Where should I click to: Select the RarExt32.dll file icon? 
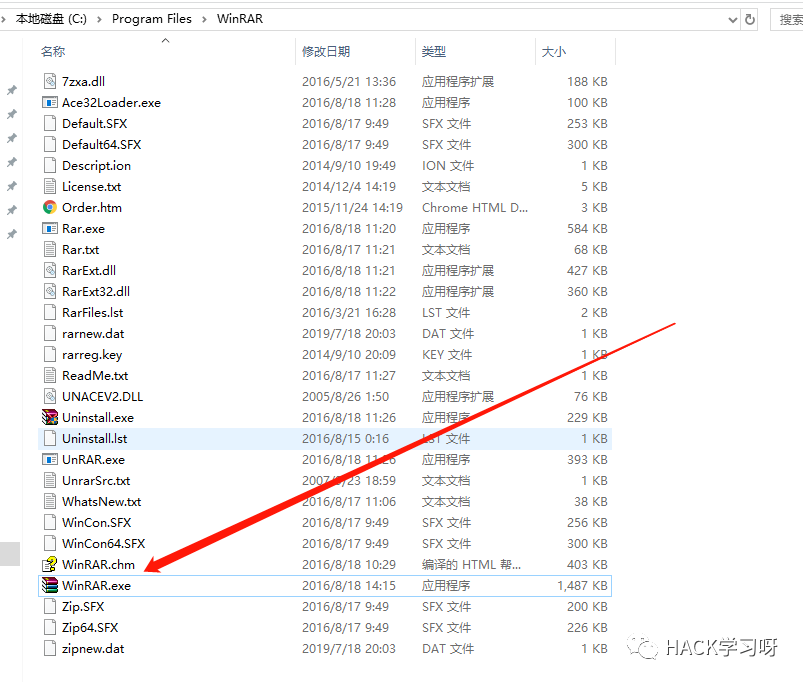[x=50, y=291]
